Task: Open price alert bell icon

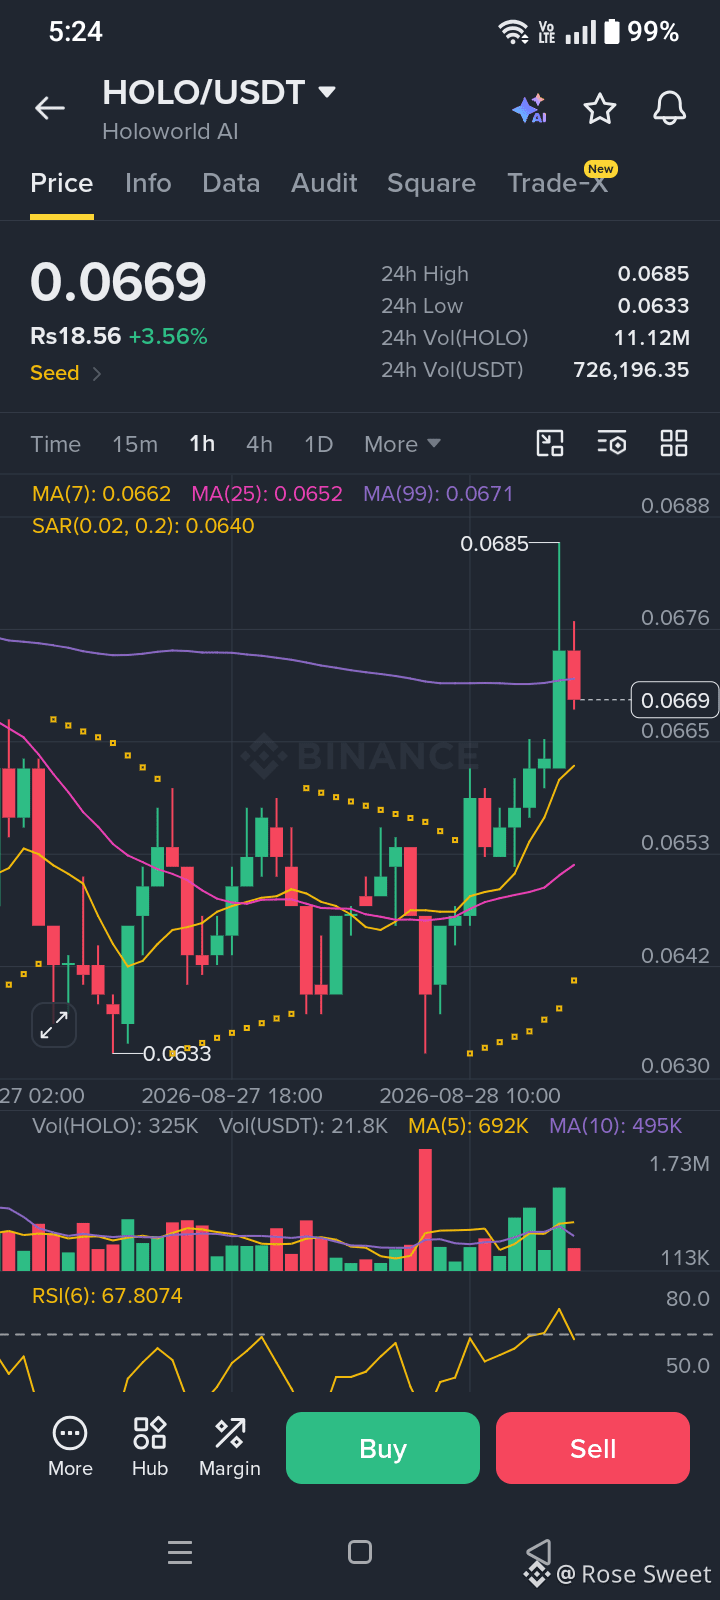Action: coord(670,108)
